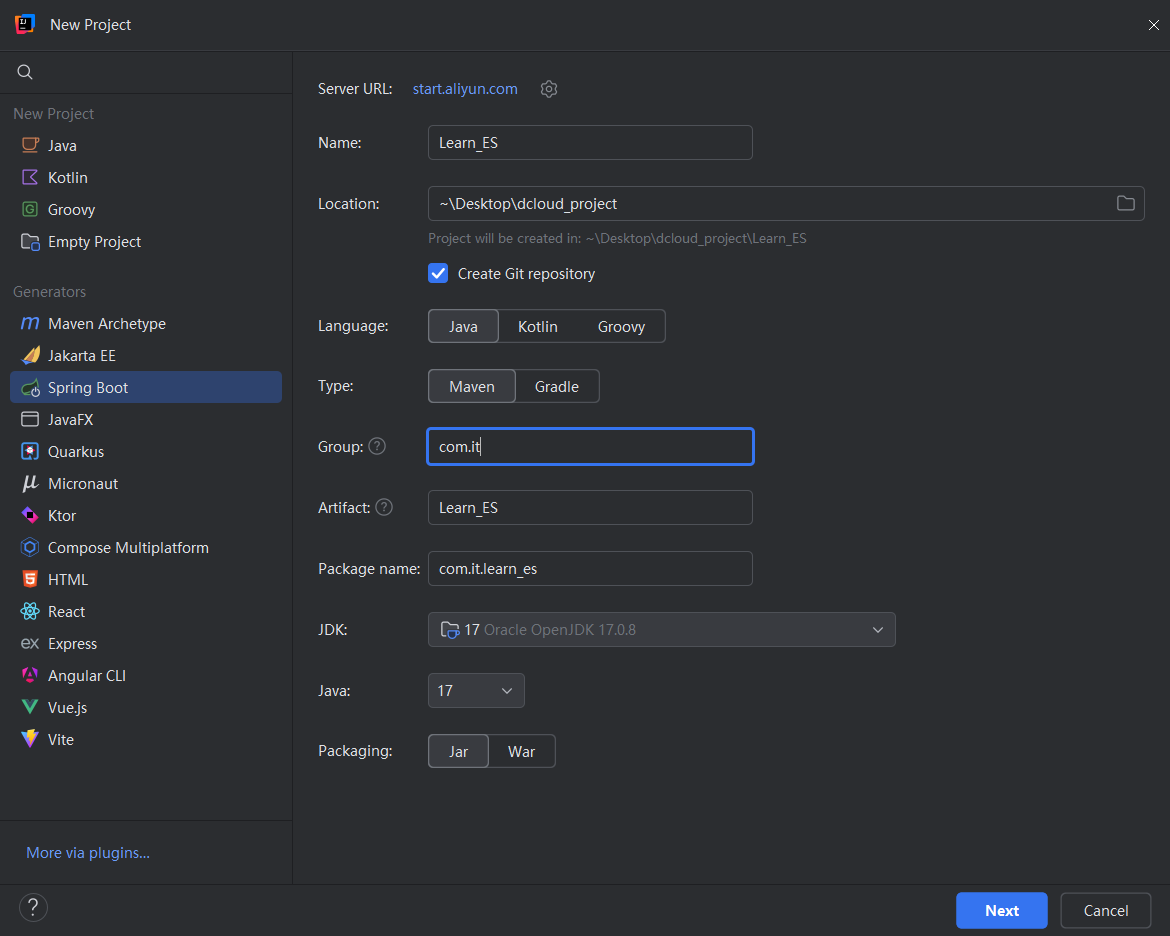1170x936 pixels.
Task: Select Maven Archetype generator label
Action: tap(107, 324)
